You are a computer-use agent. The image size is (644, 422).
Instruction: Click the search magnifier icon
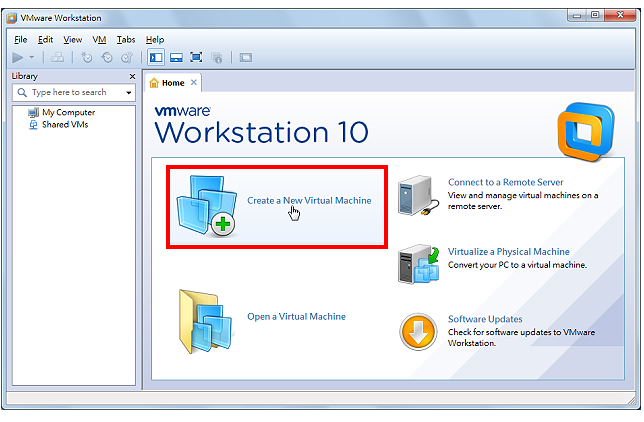tap(22, 92)
